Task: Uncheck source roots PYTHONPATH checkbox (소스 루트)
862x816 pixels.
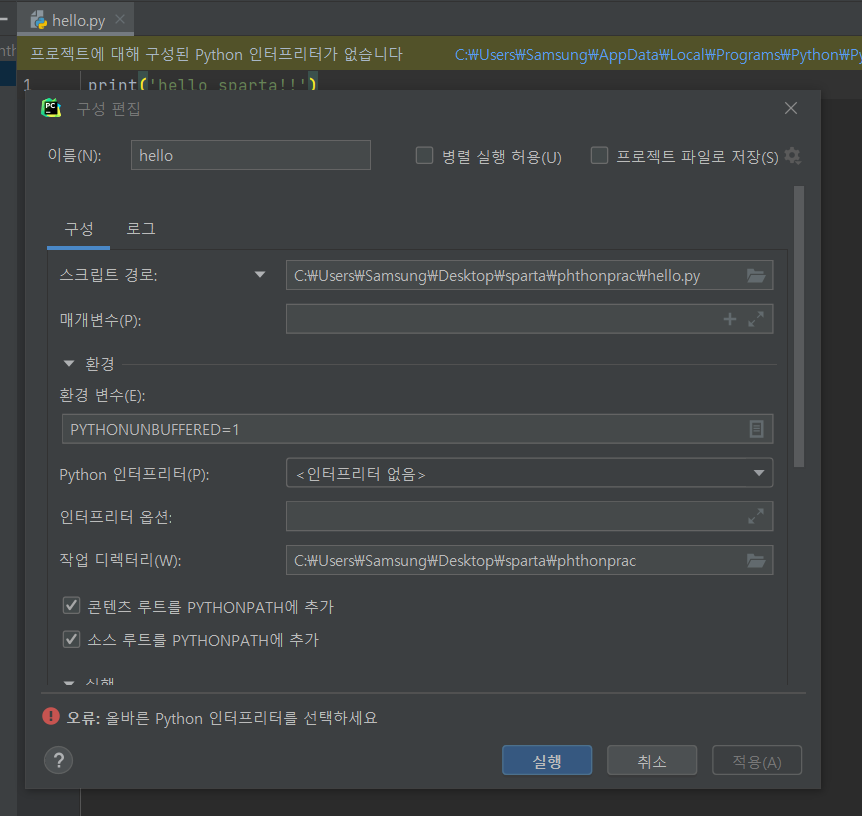Action: (71, 639)
